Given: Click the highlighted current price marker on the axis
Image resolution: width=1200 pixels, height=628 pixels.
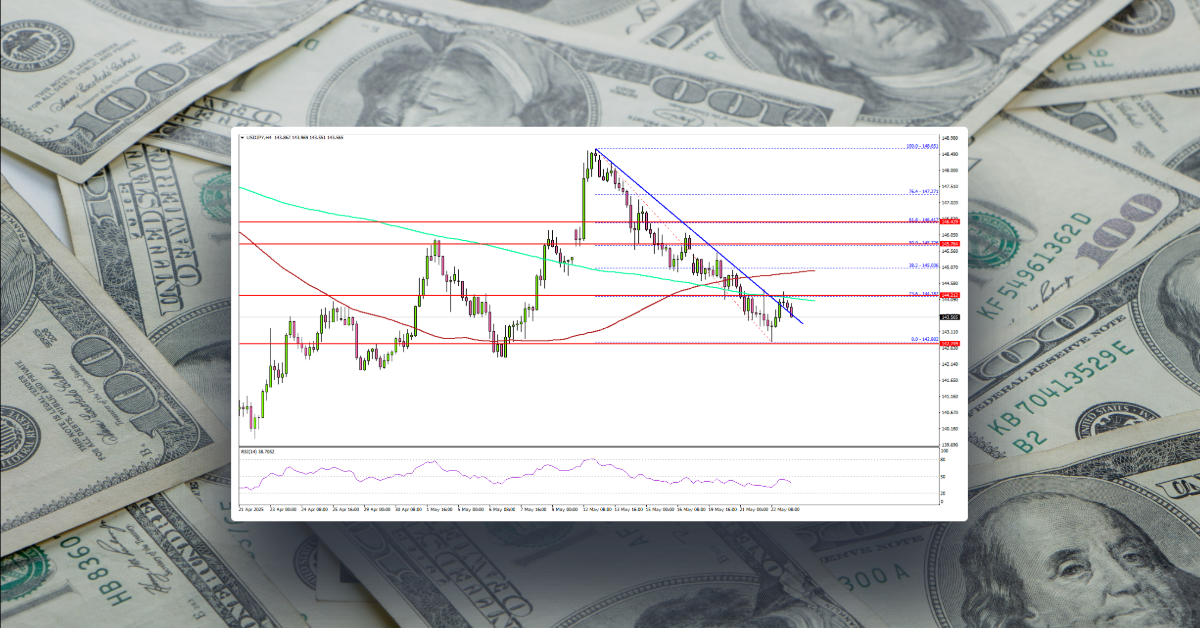Looking at the screenshot, I should click(947, 316).
